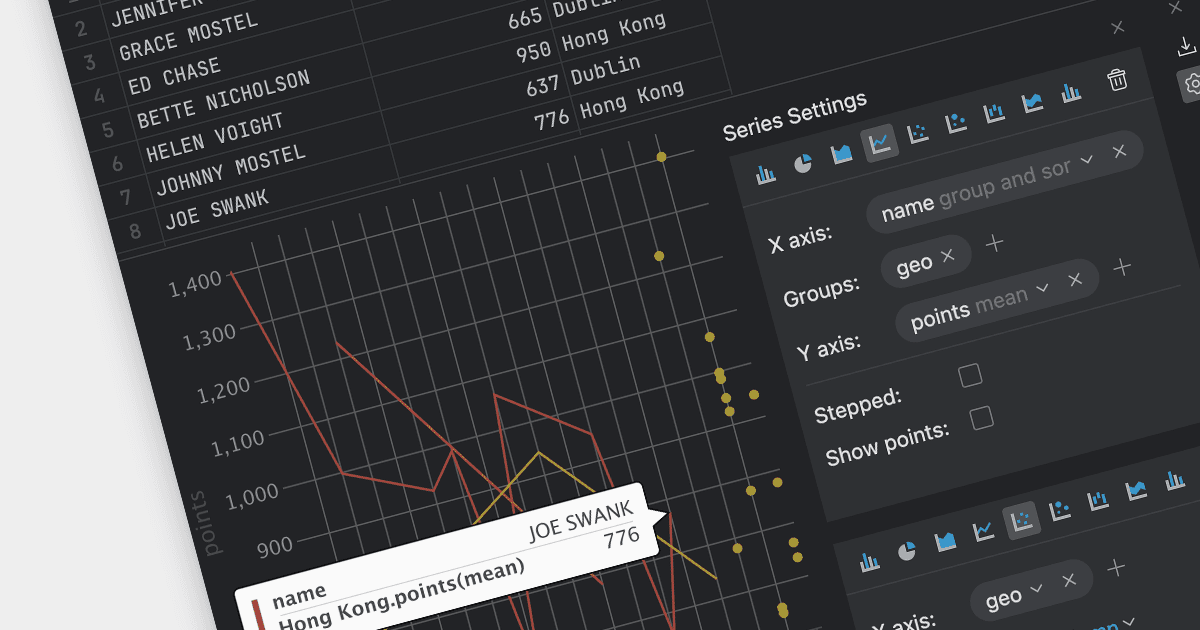
Task: Select stock chart type in second series
Action: point(1098,501)
